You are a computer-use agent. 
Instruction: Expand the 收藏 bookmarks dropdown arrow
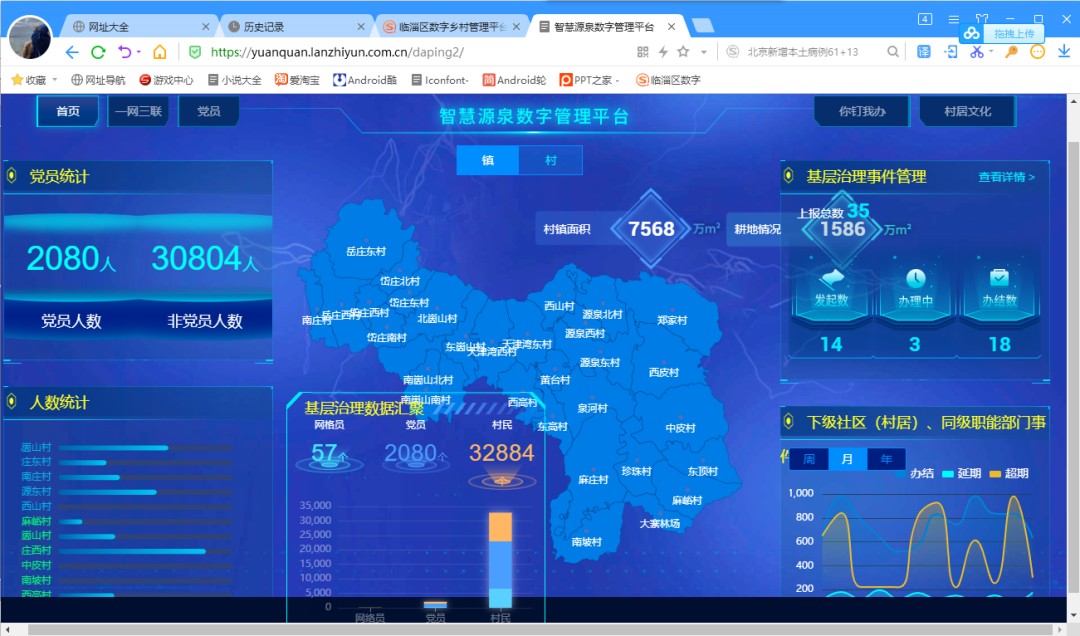[x=55, y=80]
